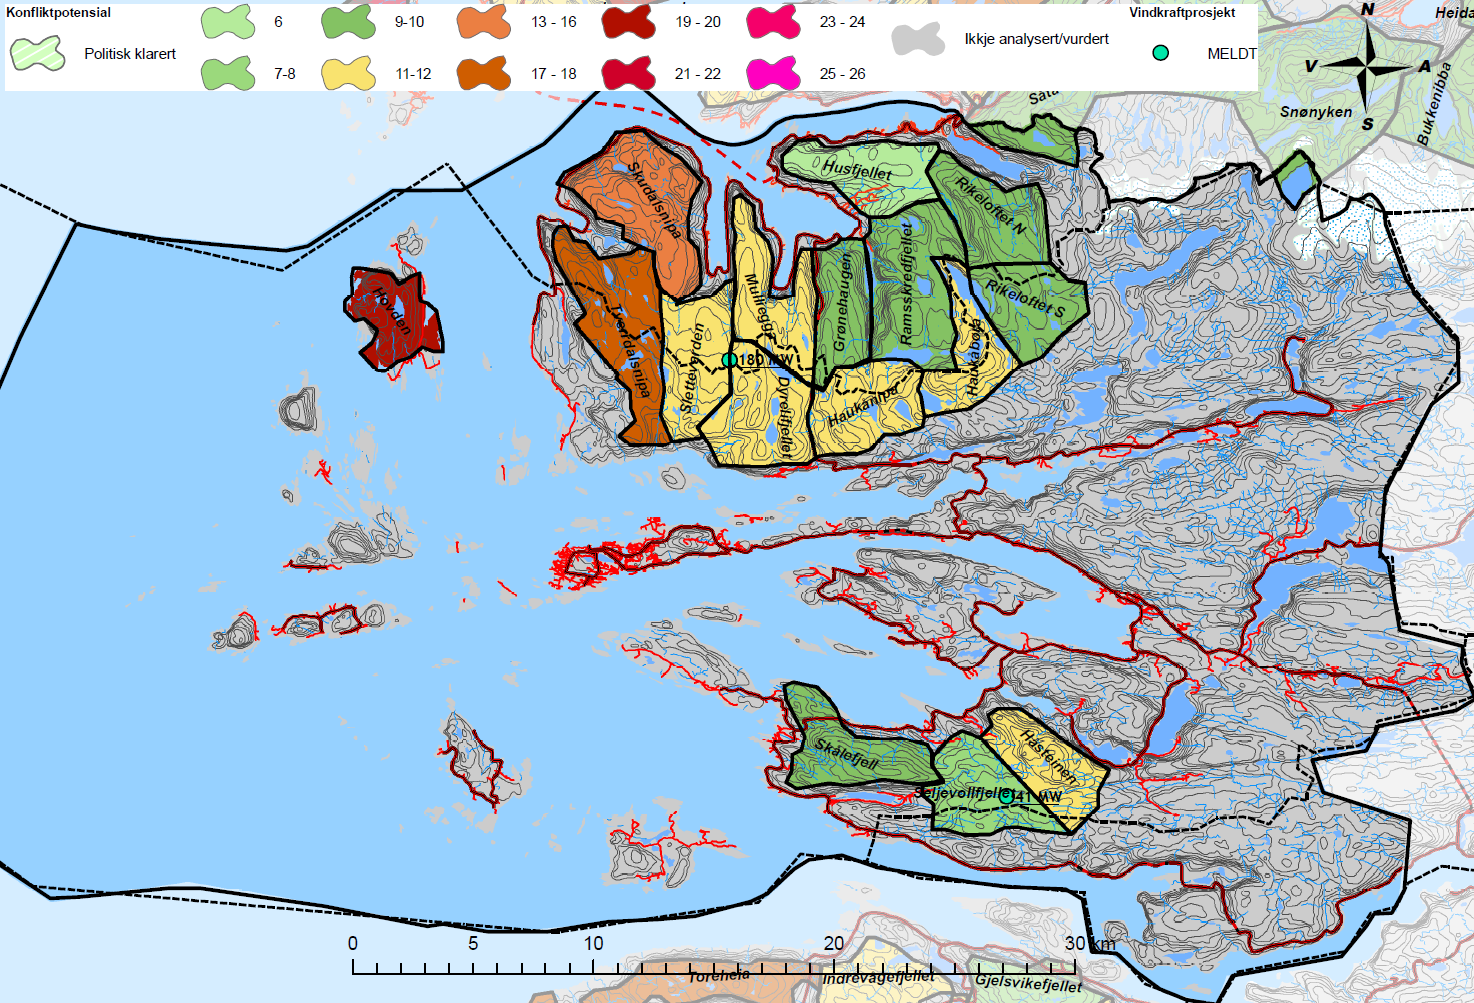Click the Gjelsvikefjellet label near scale bar
This screenshot has width=1474, height=1003.
(1028, 982)
